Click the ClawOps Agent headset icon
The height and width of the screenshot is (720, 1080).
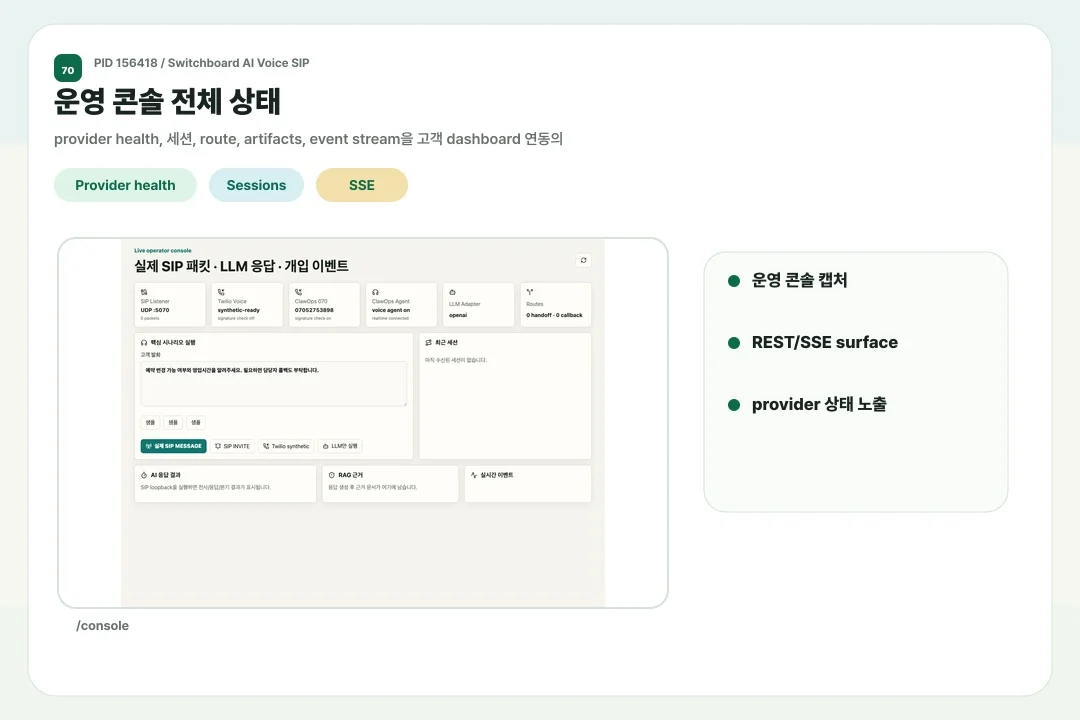[x=375, y=292]
